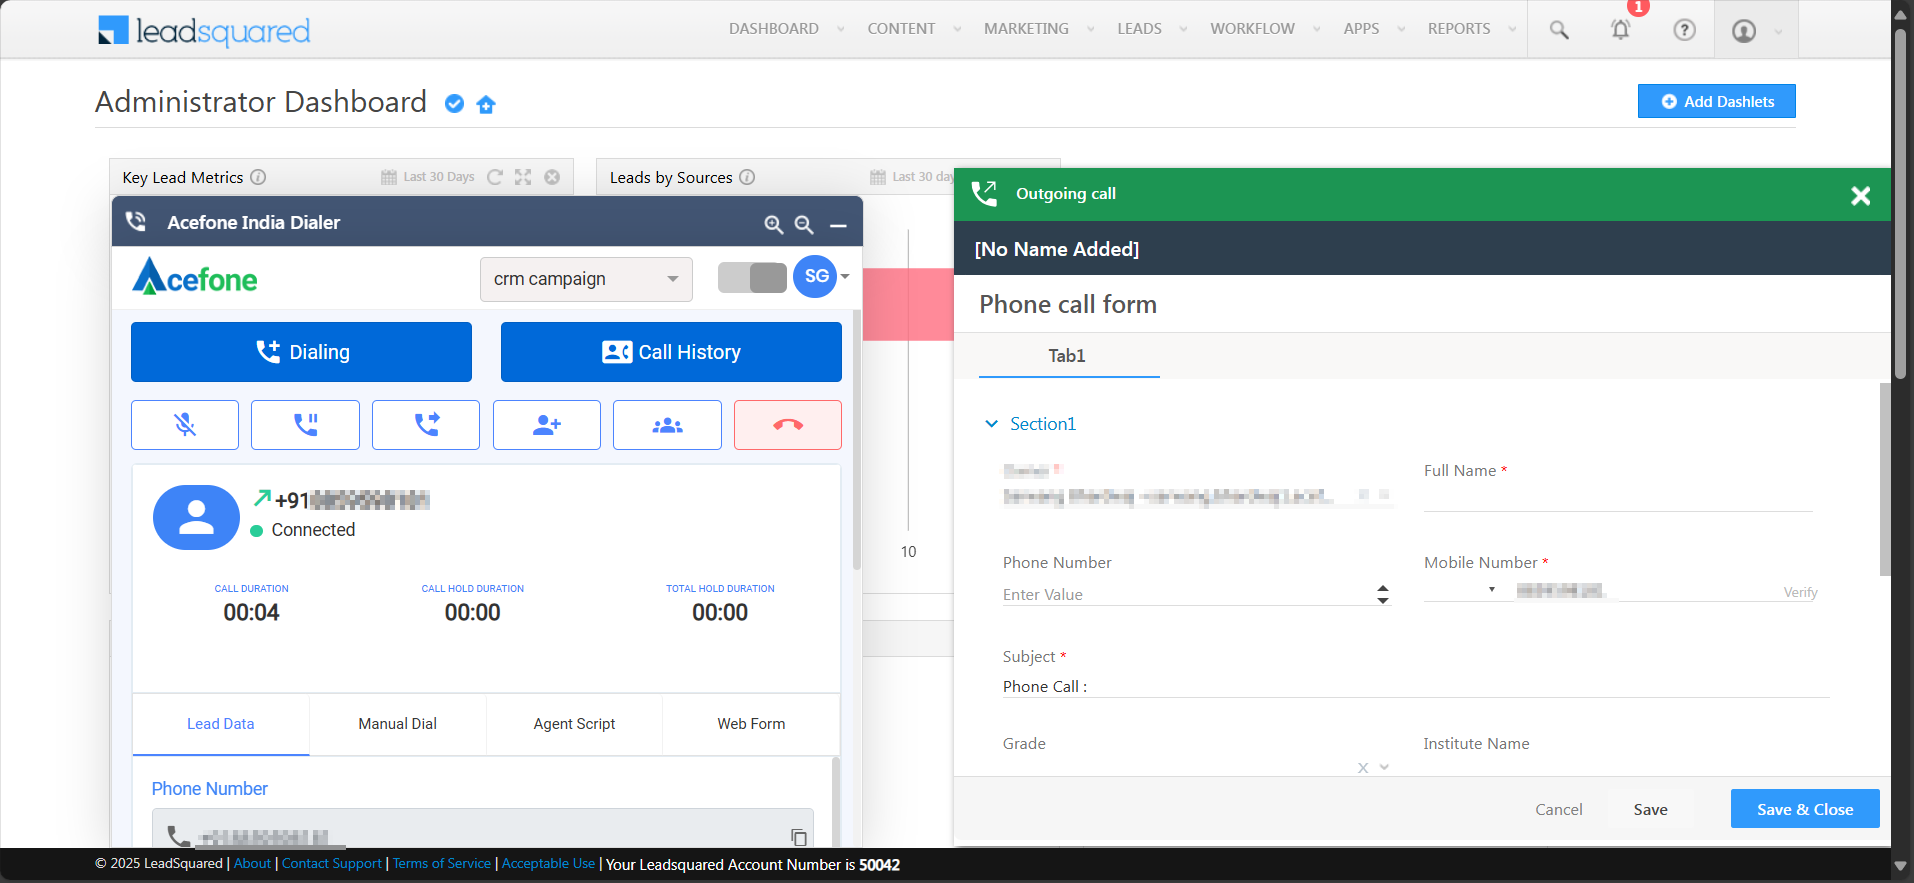1914x883 pixels.
Task: Open the help question mark icon
Action: pyautogui.click(x=1684, y=30)
